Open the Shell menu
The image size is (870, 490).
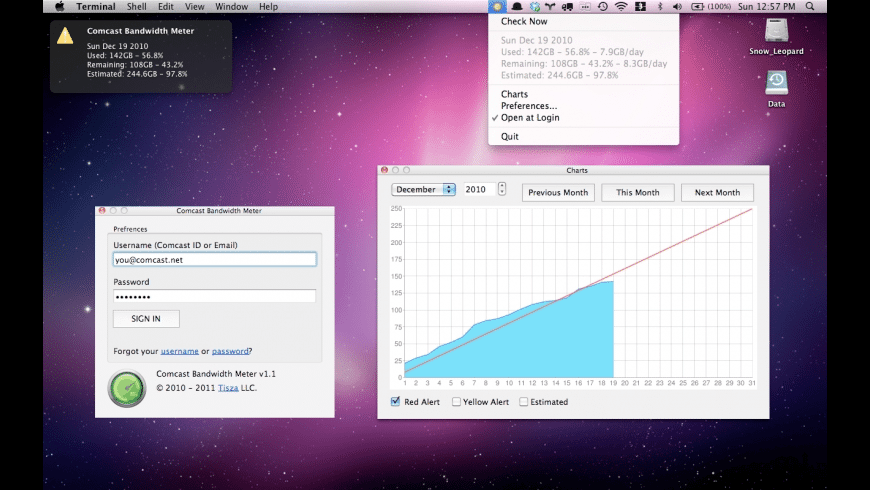[136, 7]
